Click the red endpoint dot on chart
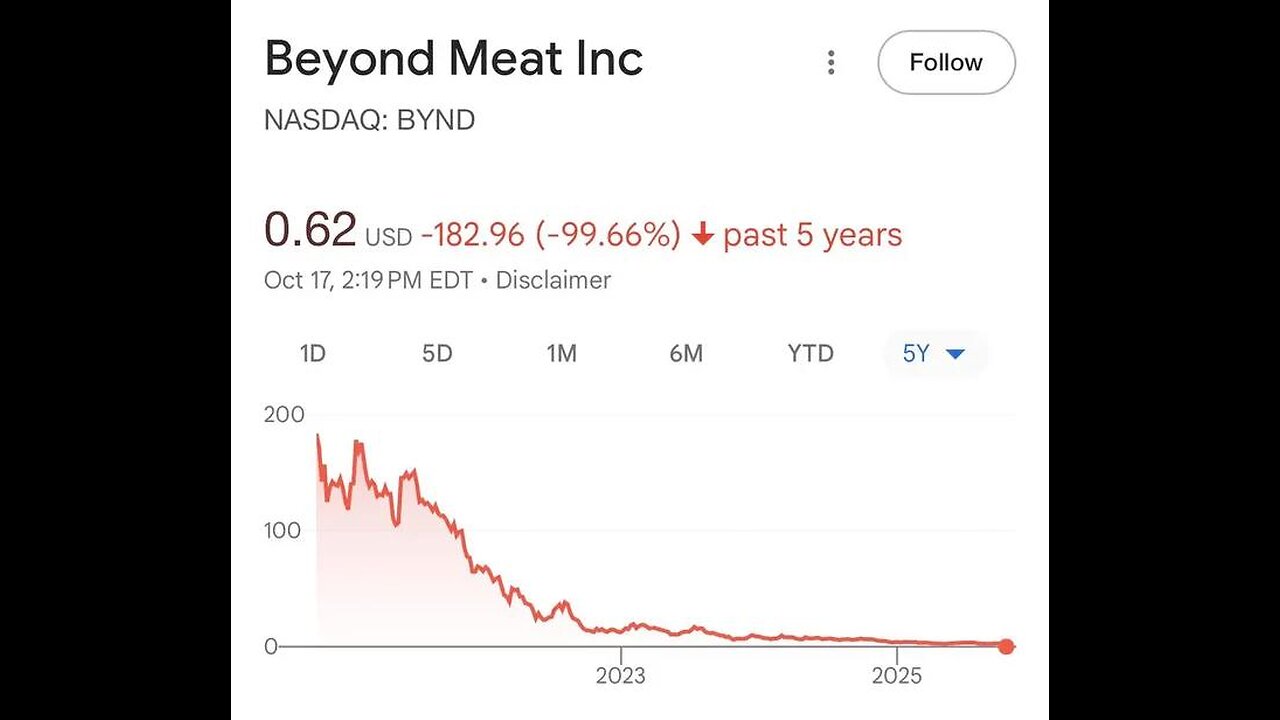This screenshot has height=720, width=1280. point(1006,647)
